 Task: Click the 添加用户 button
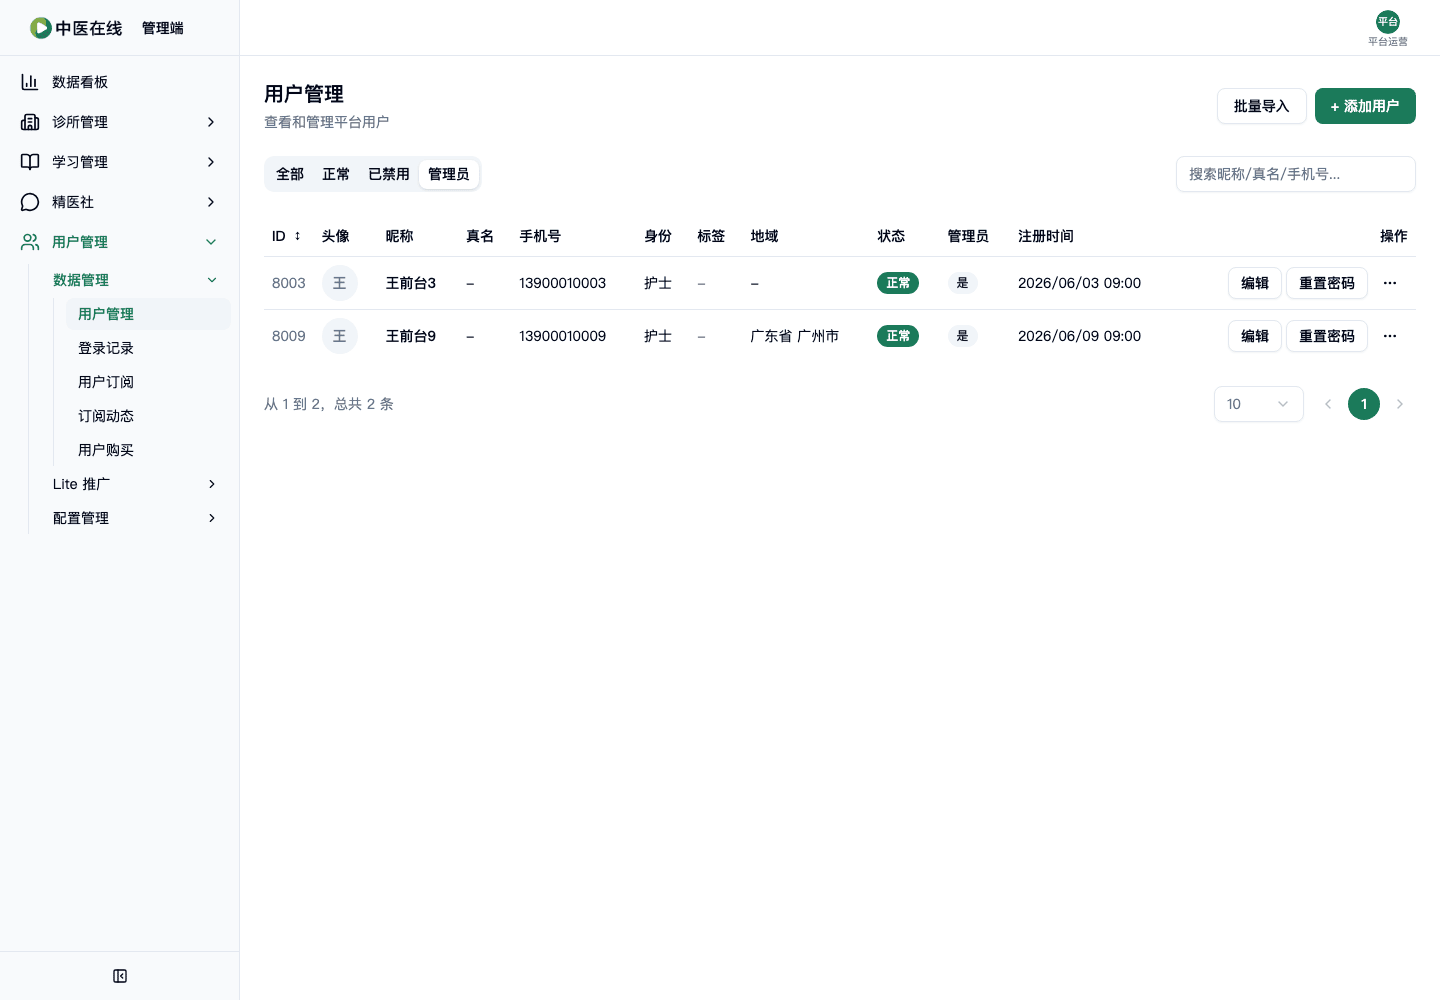(1365, 106)
